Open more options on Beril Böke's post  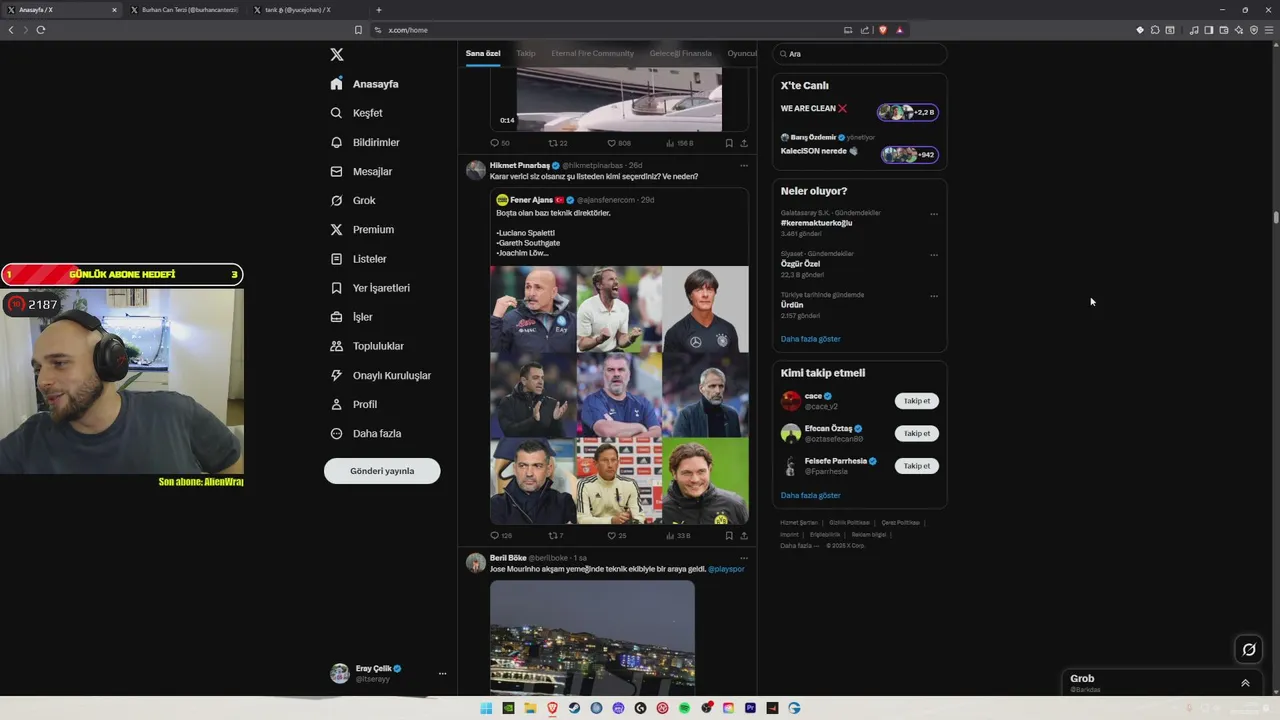pyautogui.click(x=743, y=558)
